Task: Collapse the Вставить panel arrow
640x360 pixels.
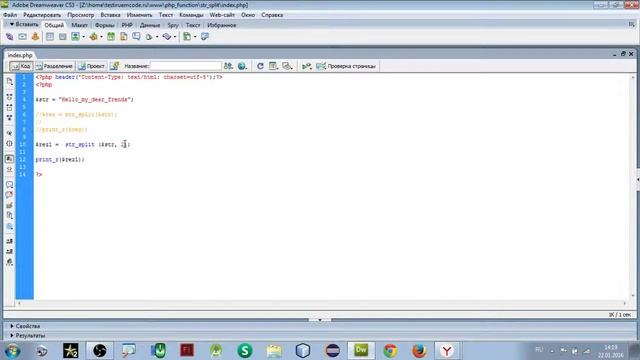Action: pyautogui.click(x=12, y=25)
